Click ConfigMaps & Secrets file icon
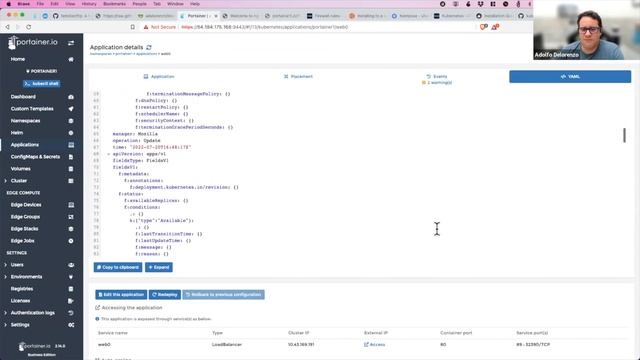The width and height of the screenshot is (640, 360). (71, 157)
